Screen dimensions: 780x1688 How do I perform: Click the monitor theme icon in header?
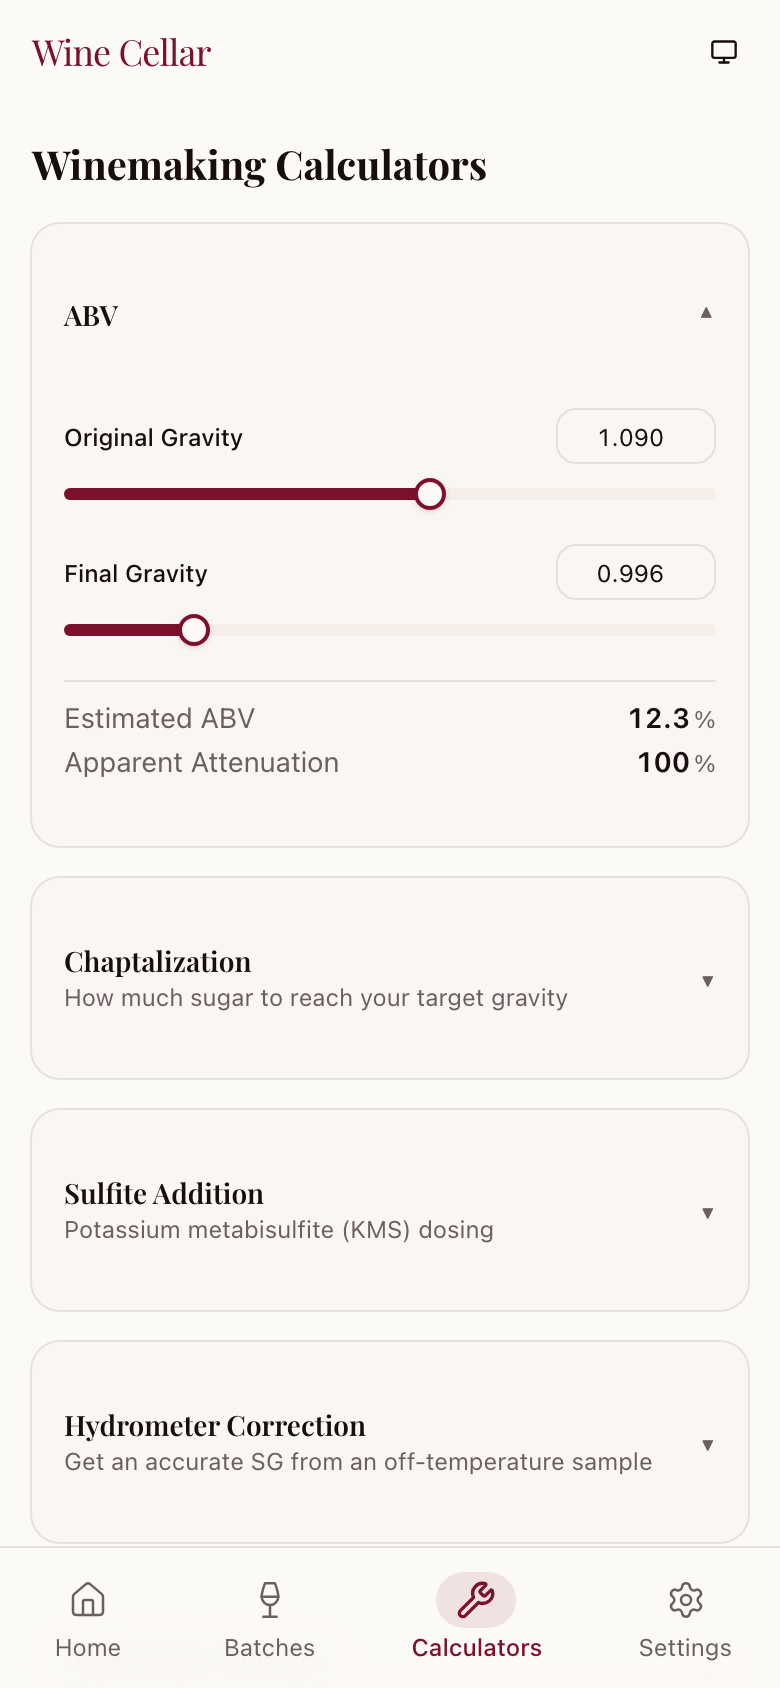pyautogui.click(x=724, y=52)
